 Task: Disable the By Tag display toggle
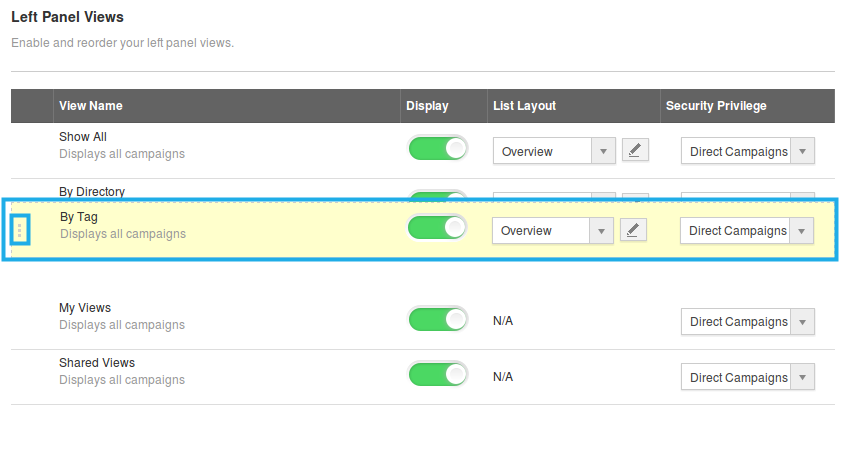point(437,228)
